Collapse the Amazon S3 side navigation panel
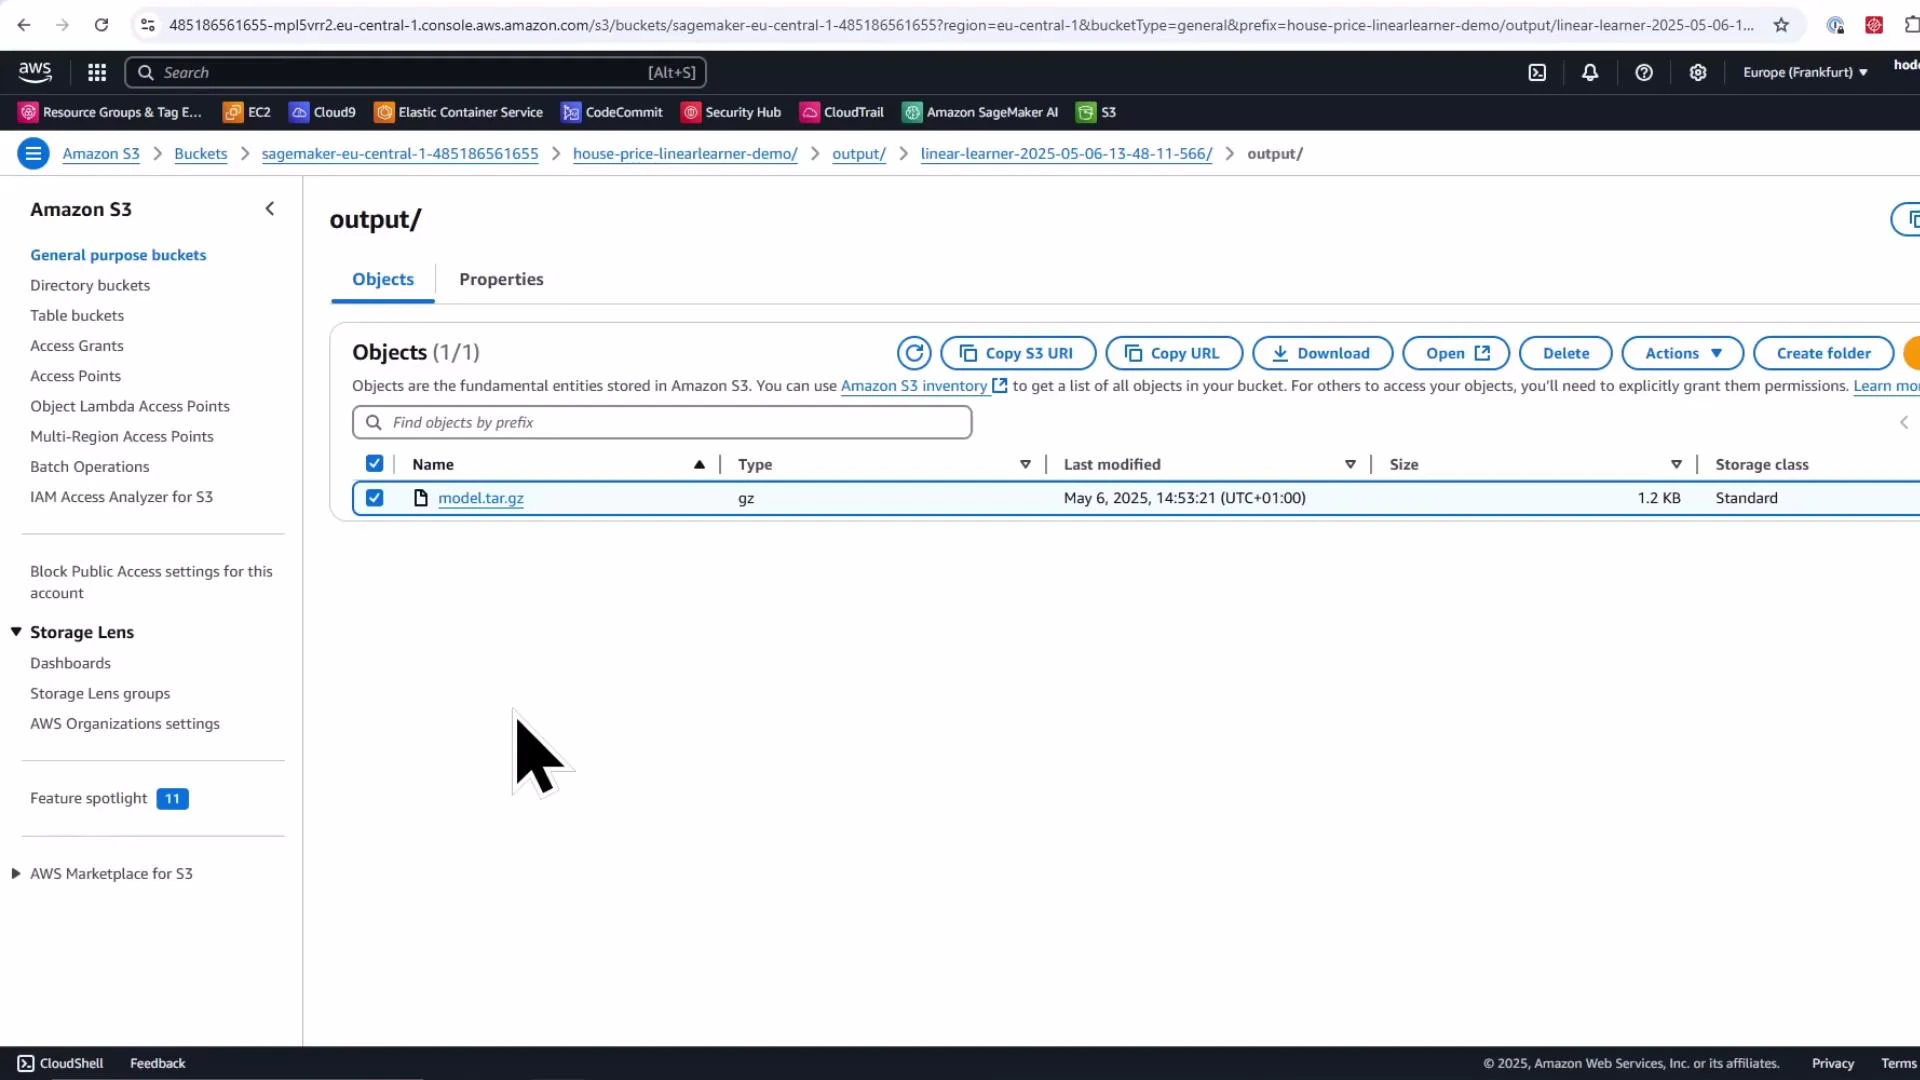Viewport: 1920px width, 1080px height. (x=269, y=208)
